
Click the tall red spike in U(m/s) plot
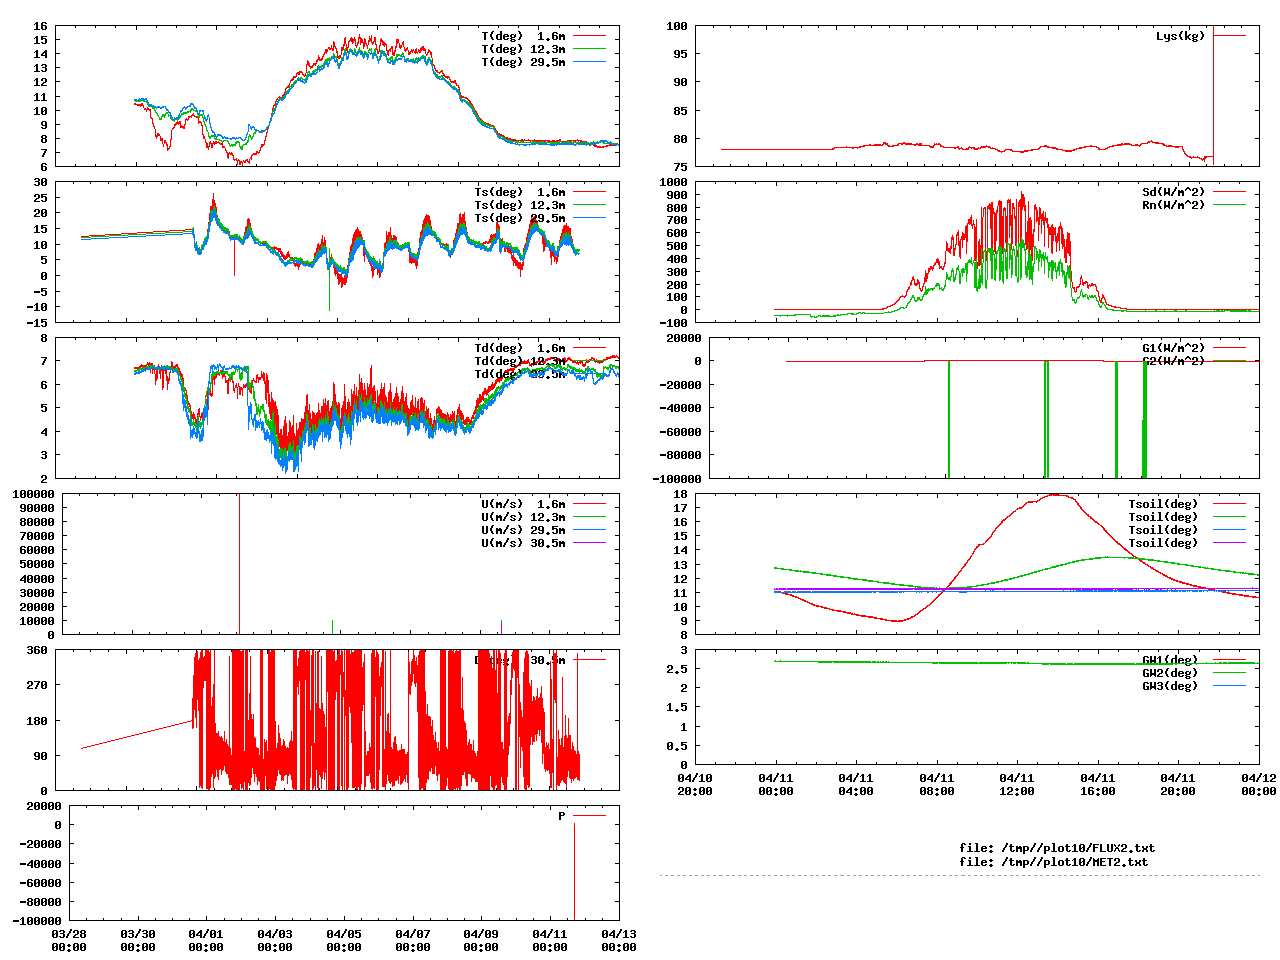coord(239,563)
